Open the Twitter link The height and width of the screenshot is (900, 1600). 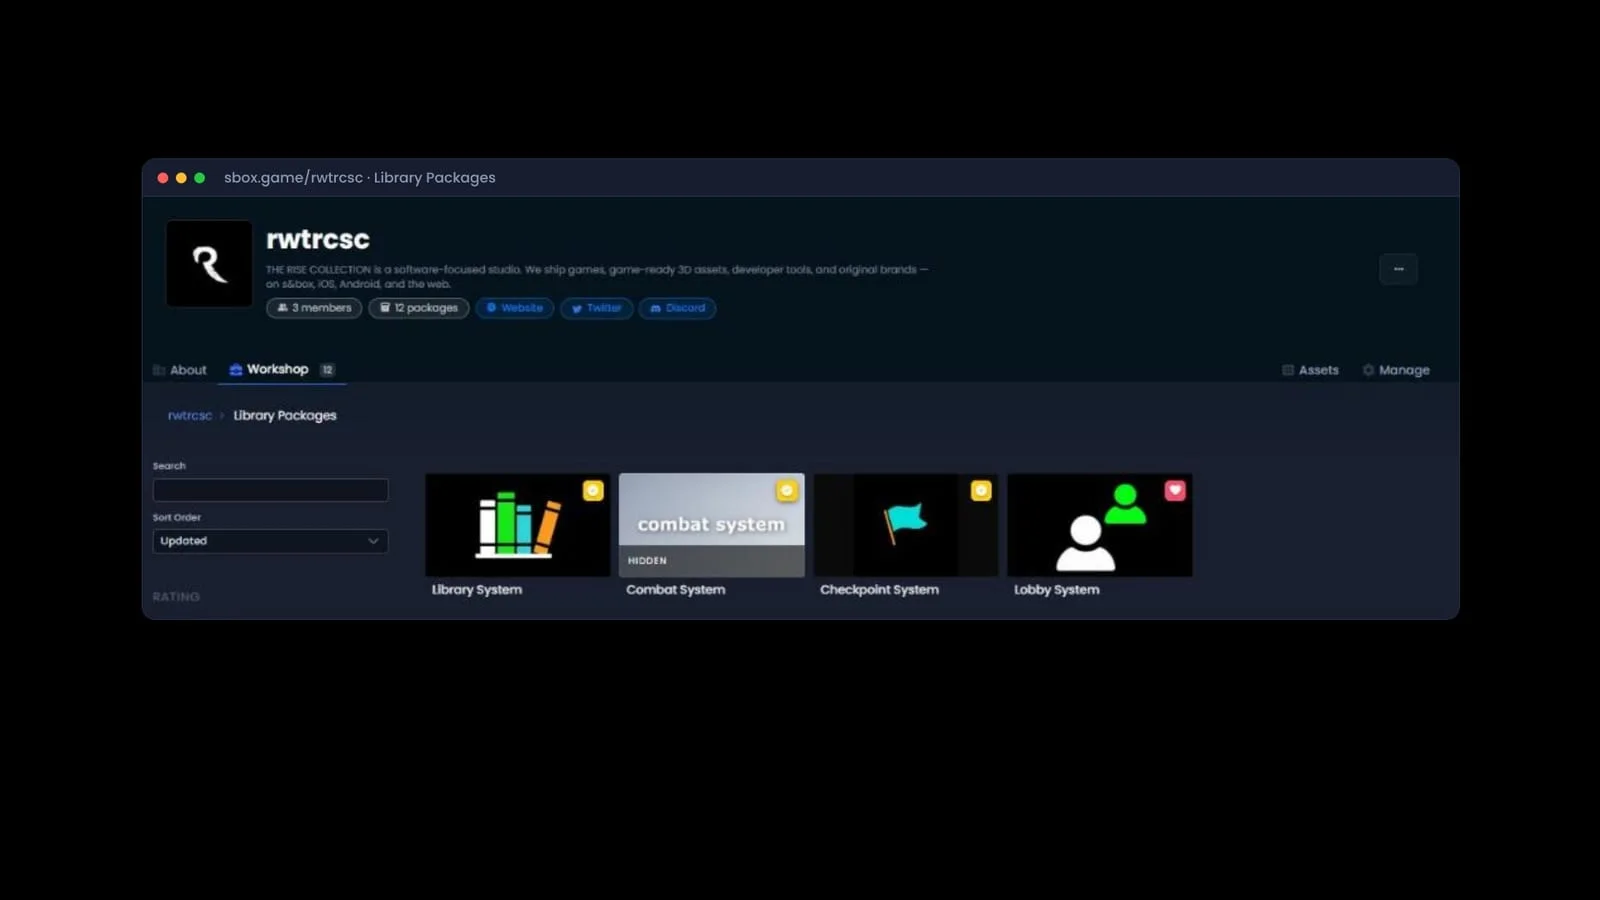coord(596,308)
